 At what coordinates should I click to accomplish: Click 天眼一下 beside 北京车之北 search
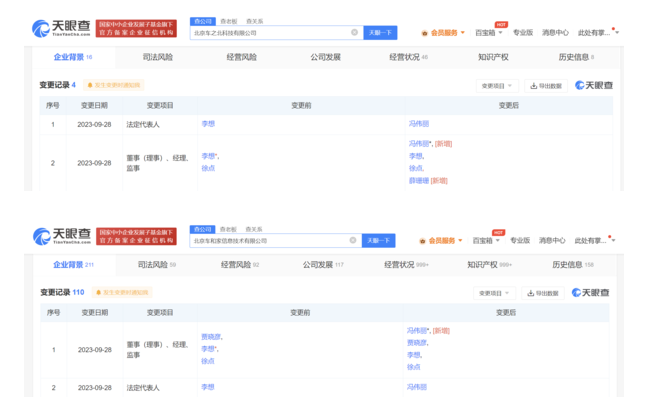(380, 33)
